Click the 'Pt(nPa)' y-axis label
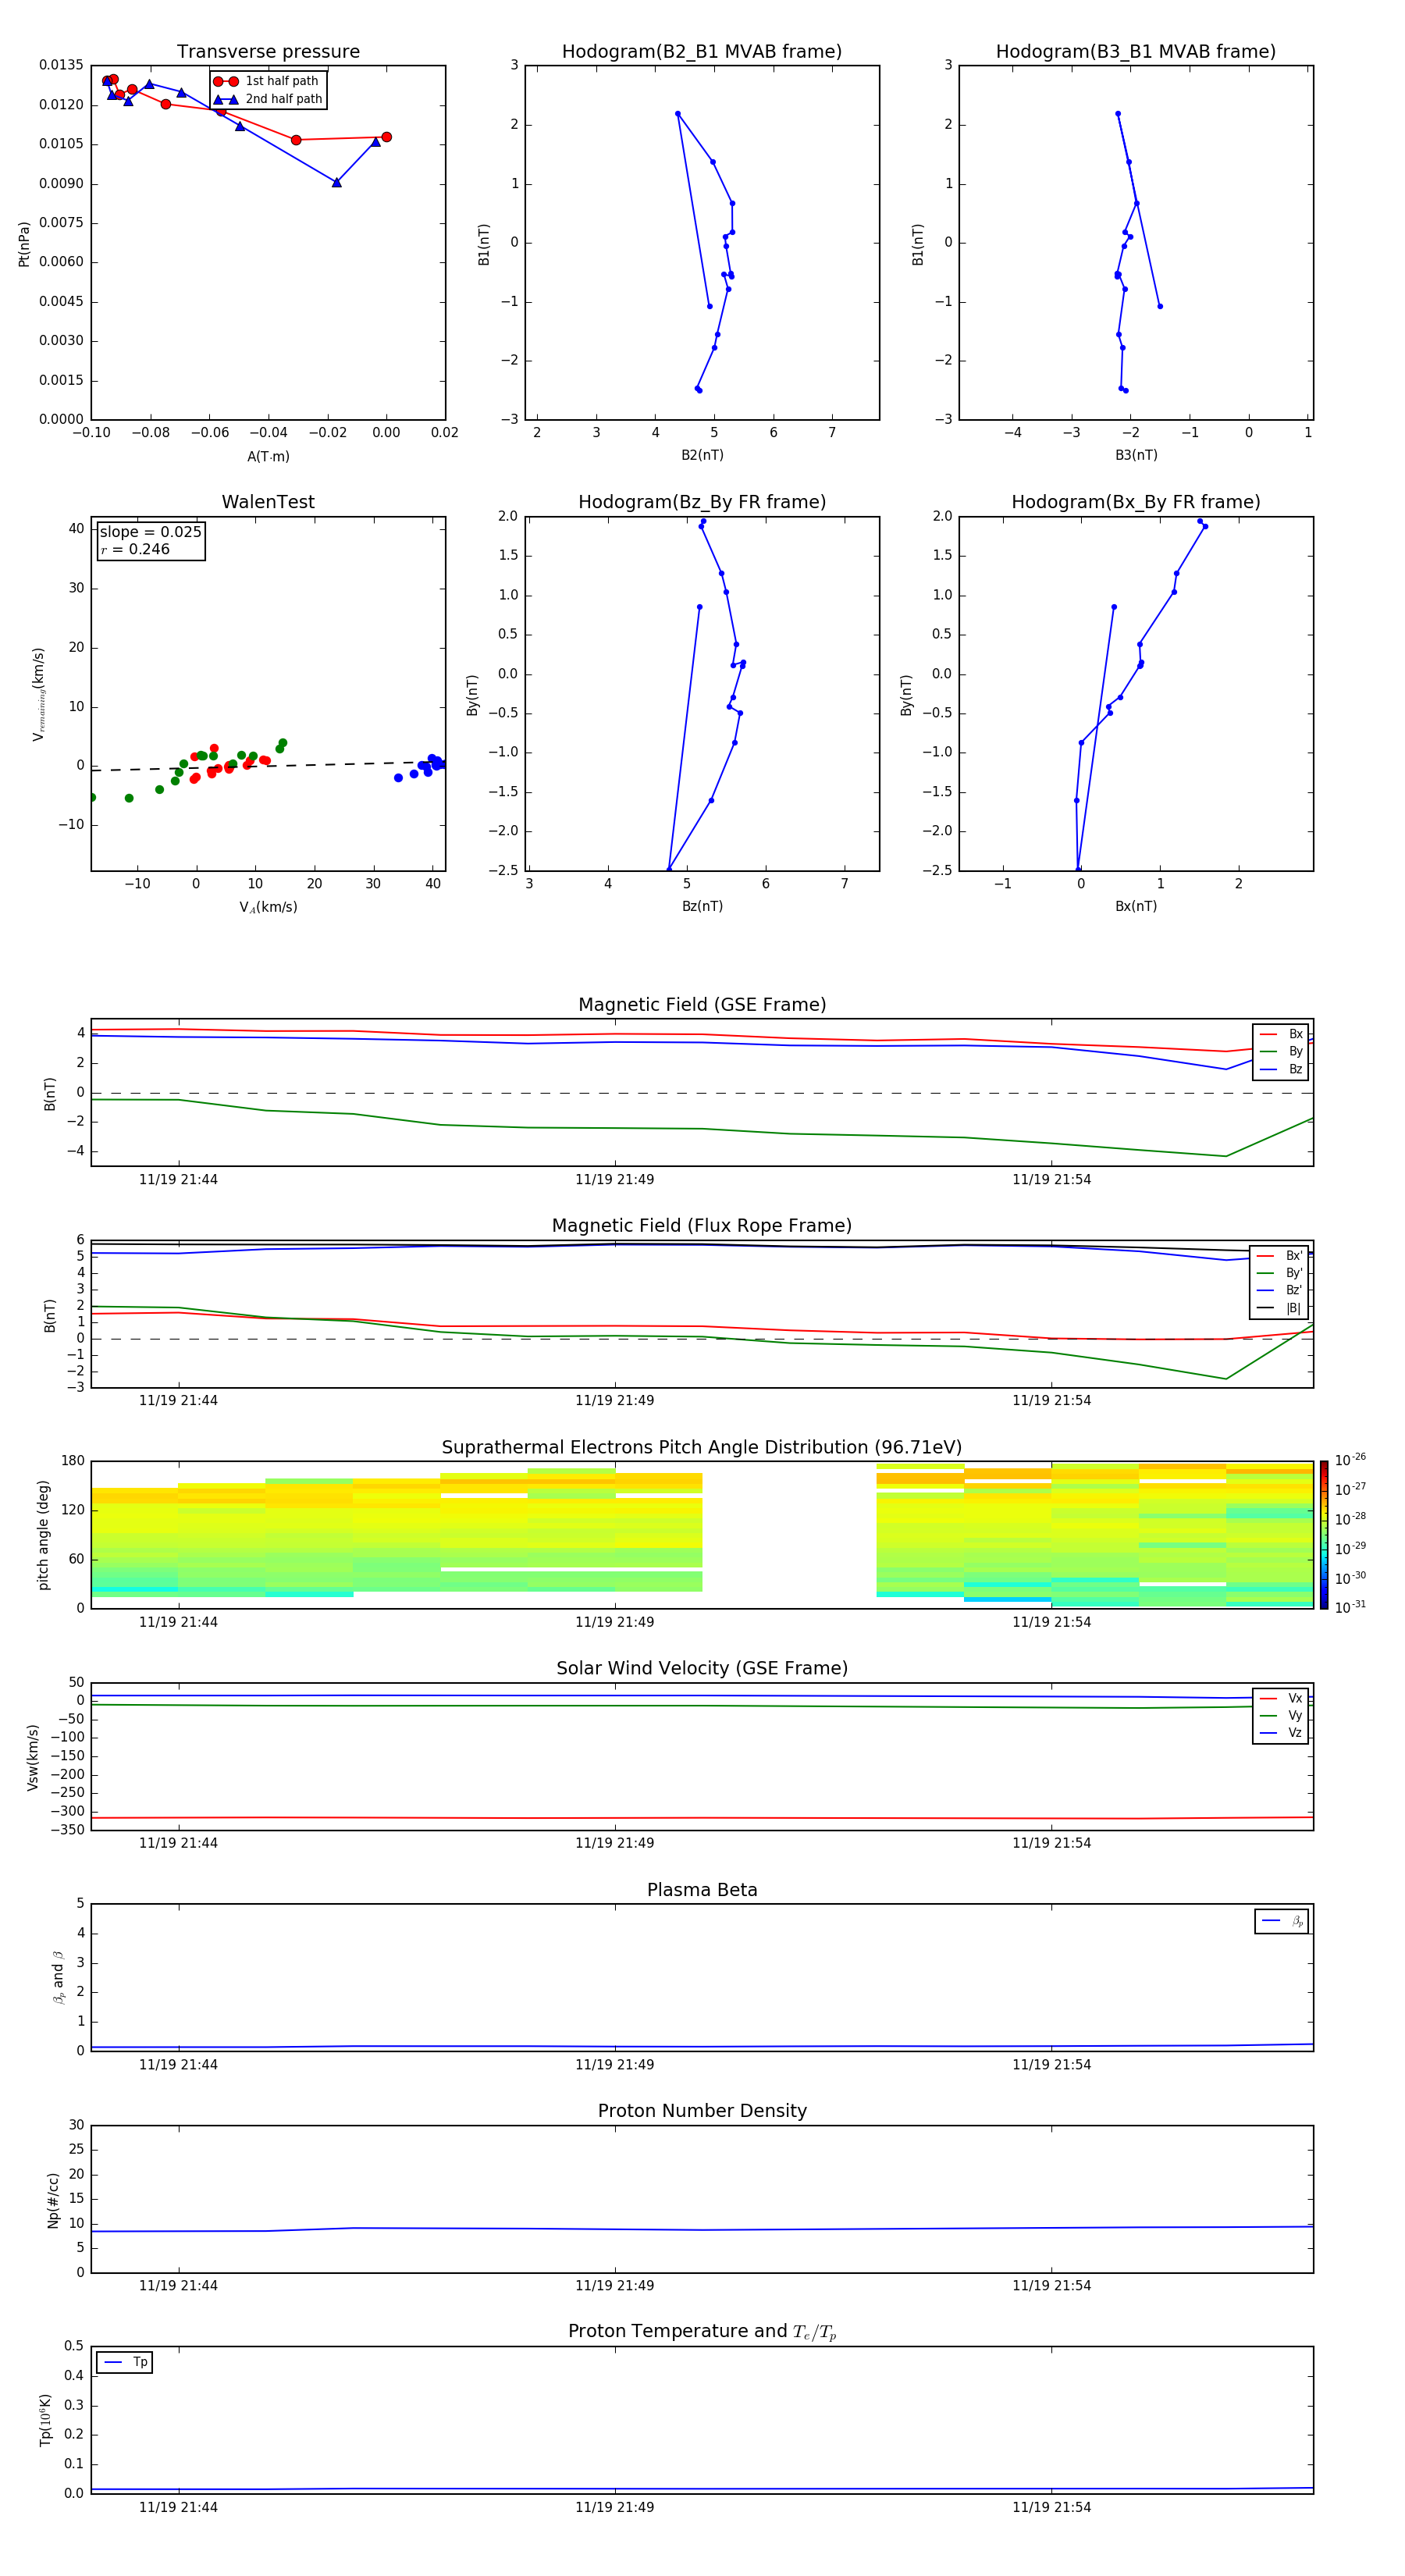The width and height of the screenshot is (1405, 2576). click(24, 244)
